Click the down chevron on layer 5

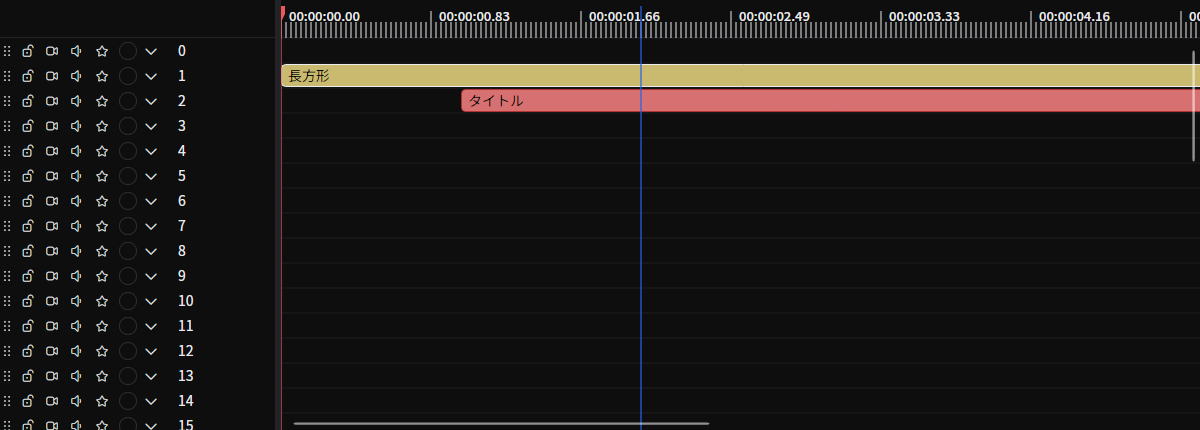[151, 176]
